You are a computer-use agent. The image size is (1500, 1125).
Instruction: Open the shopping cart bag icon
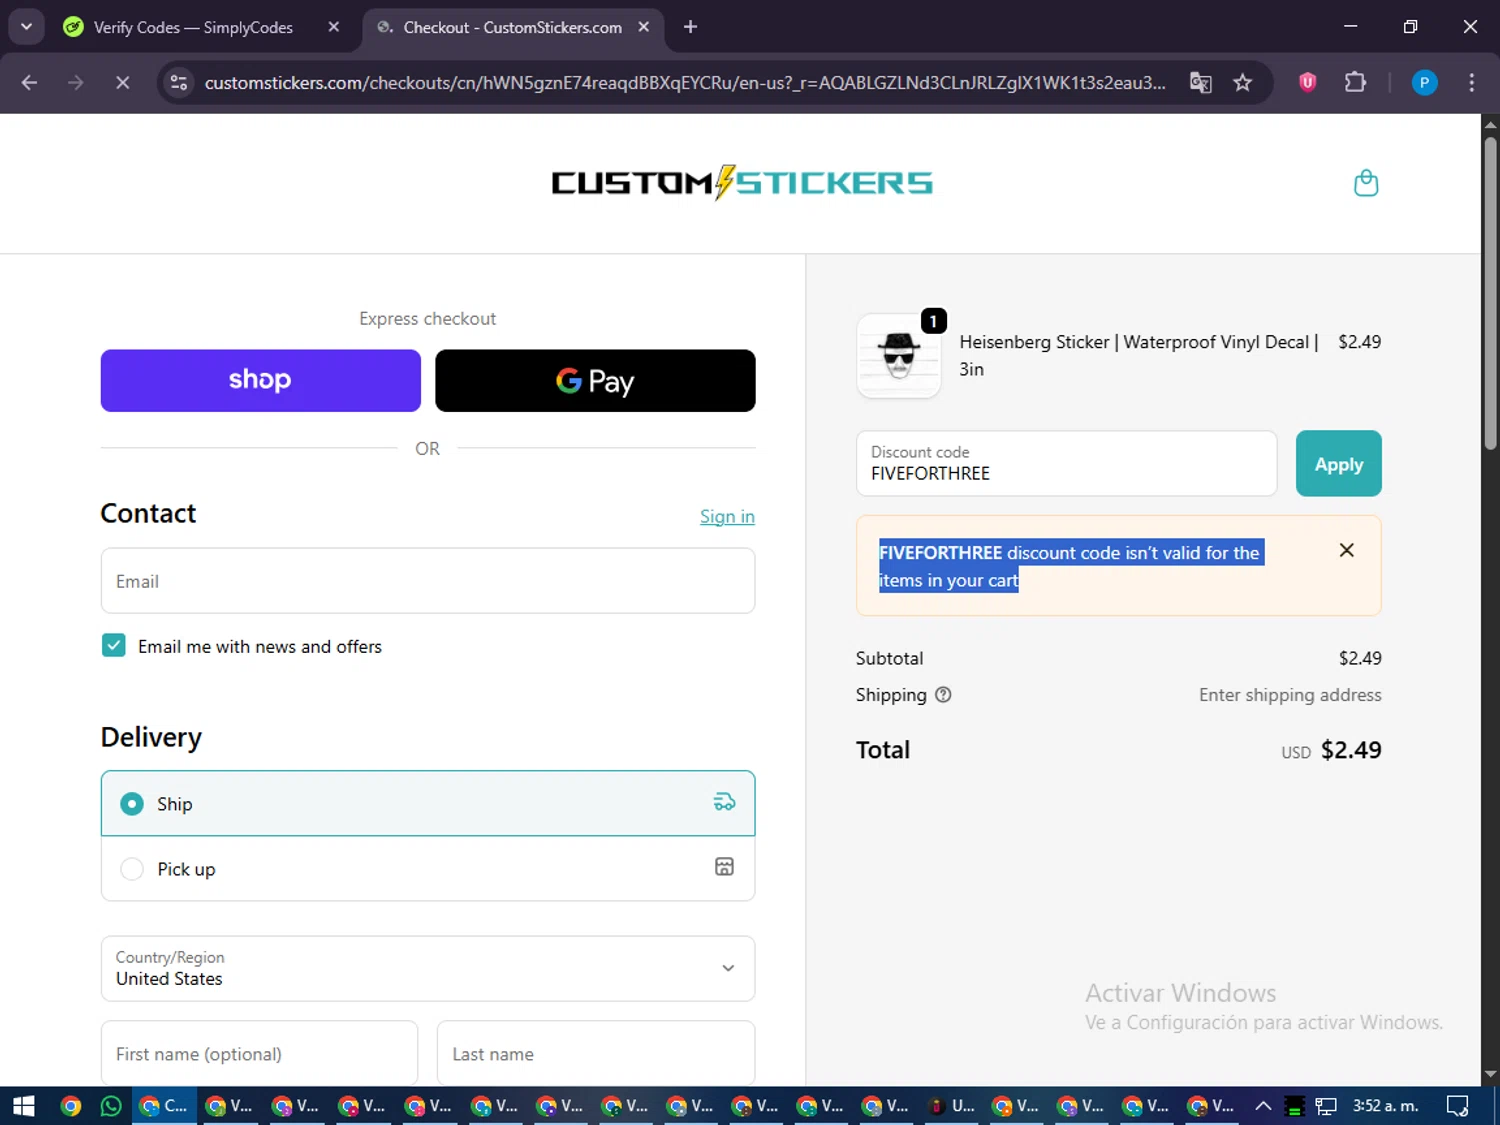coord(1366,183)
